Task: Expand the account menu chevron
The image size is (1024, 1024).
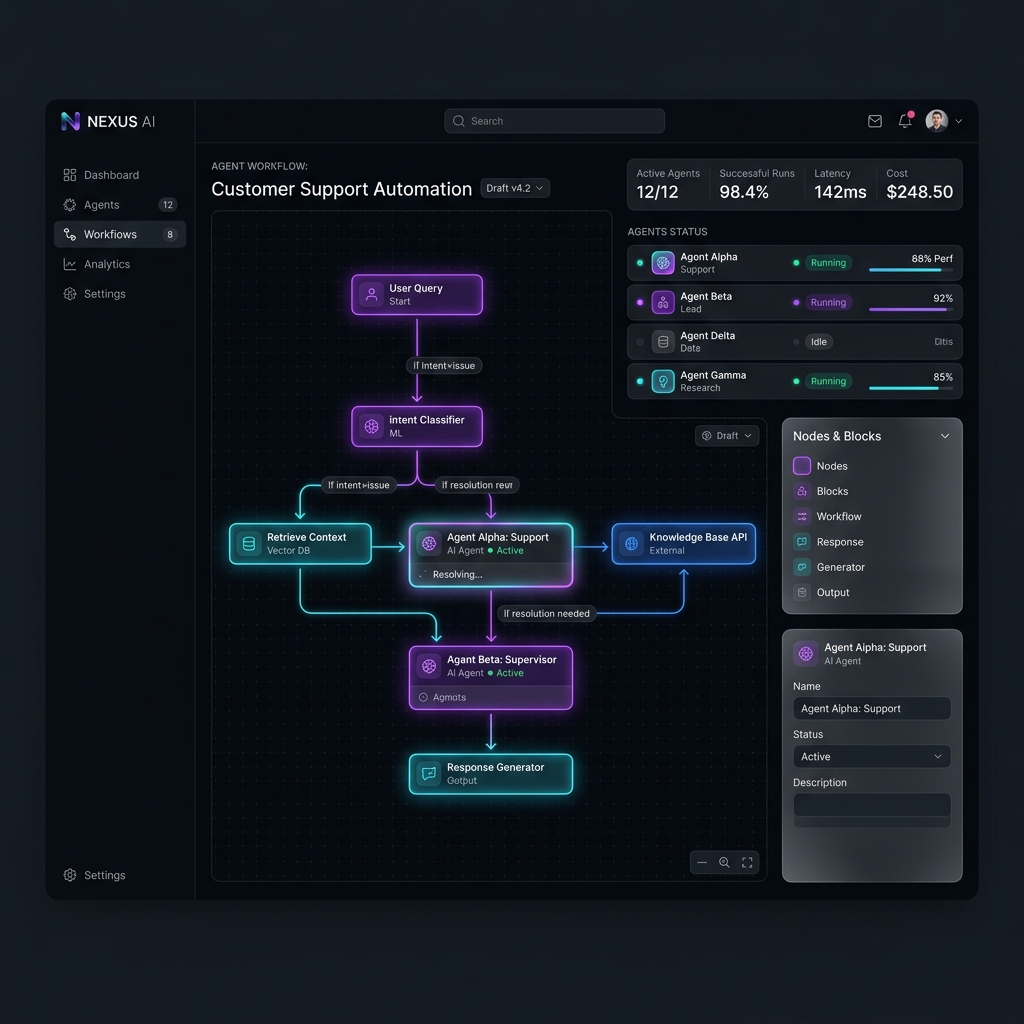Action: (959, 121)
